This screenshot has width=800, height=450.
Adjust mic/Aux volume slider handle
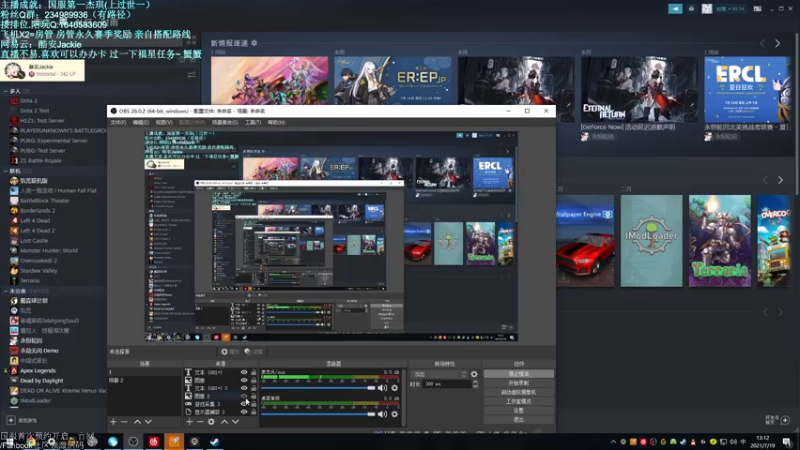(371, 388)
